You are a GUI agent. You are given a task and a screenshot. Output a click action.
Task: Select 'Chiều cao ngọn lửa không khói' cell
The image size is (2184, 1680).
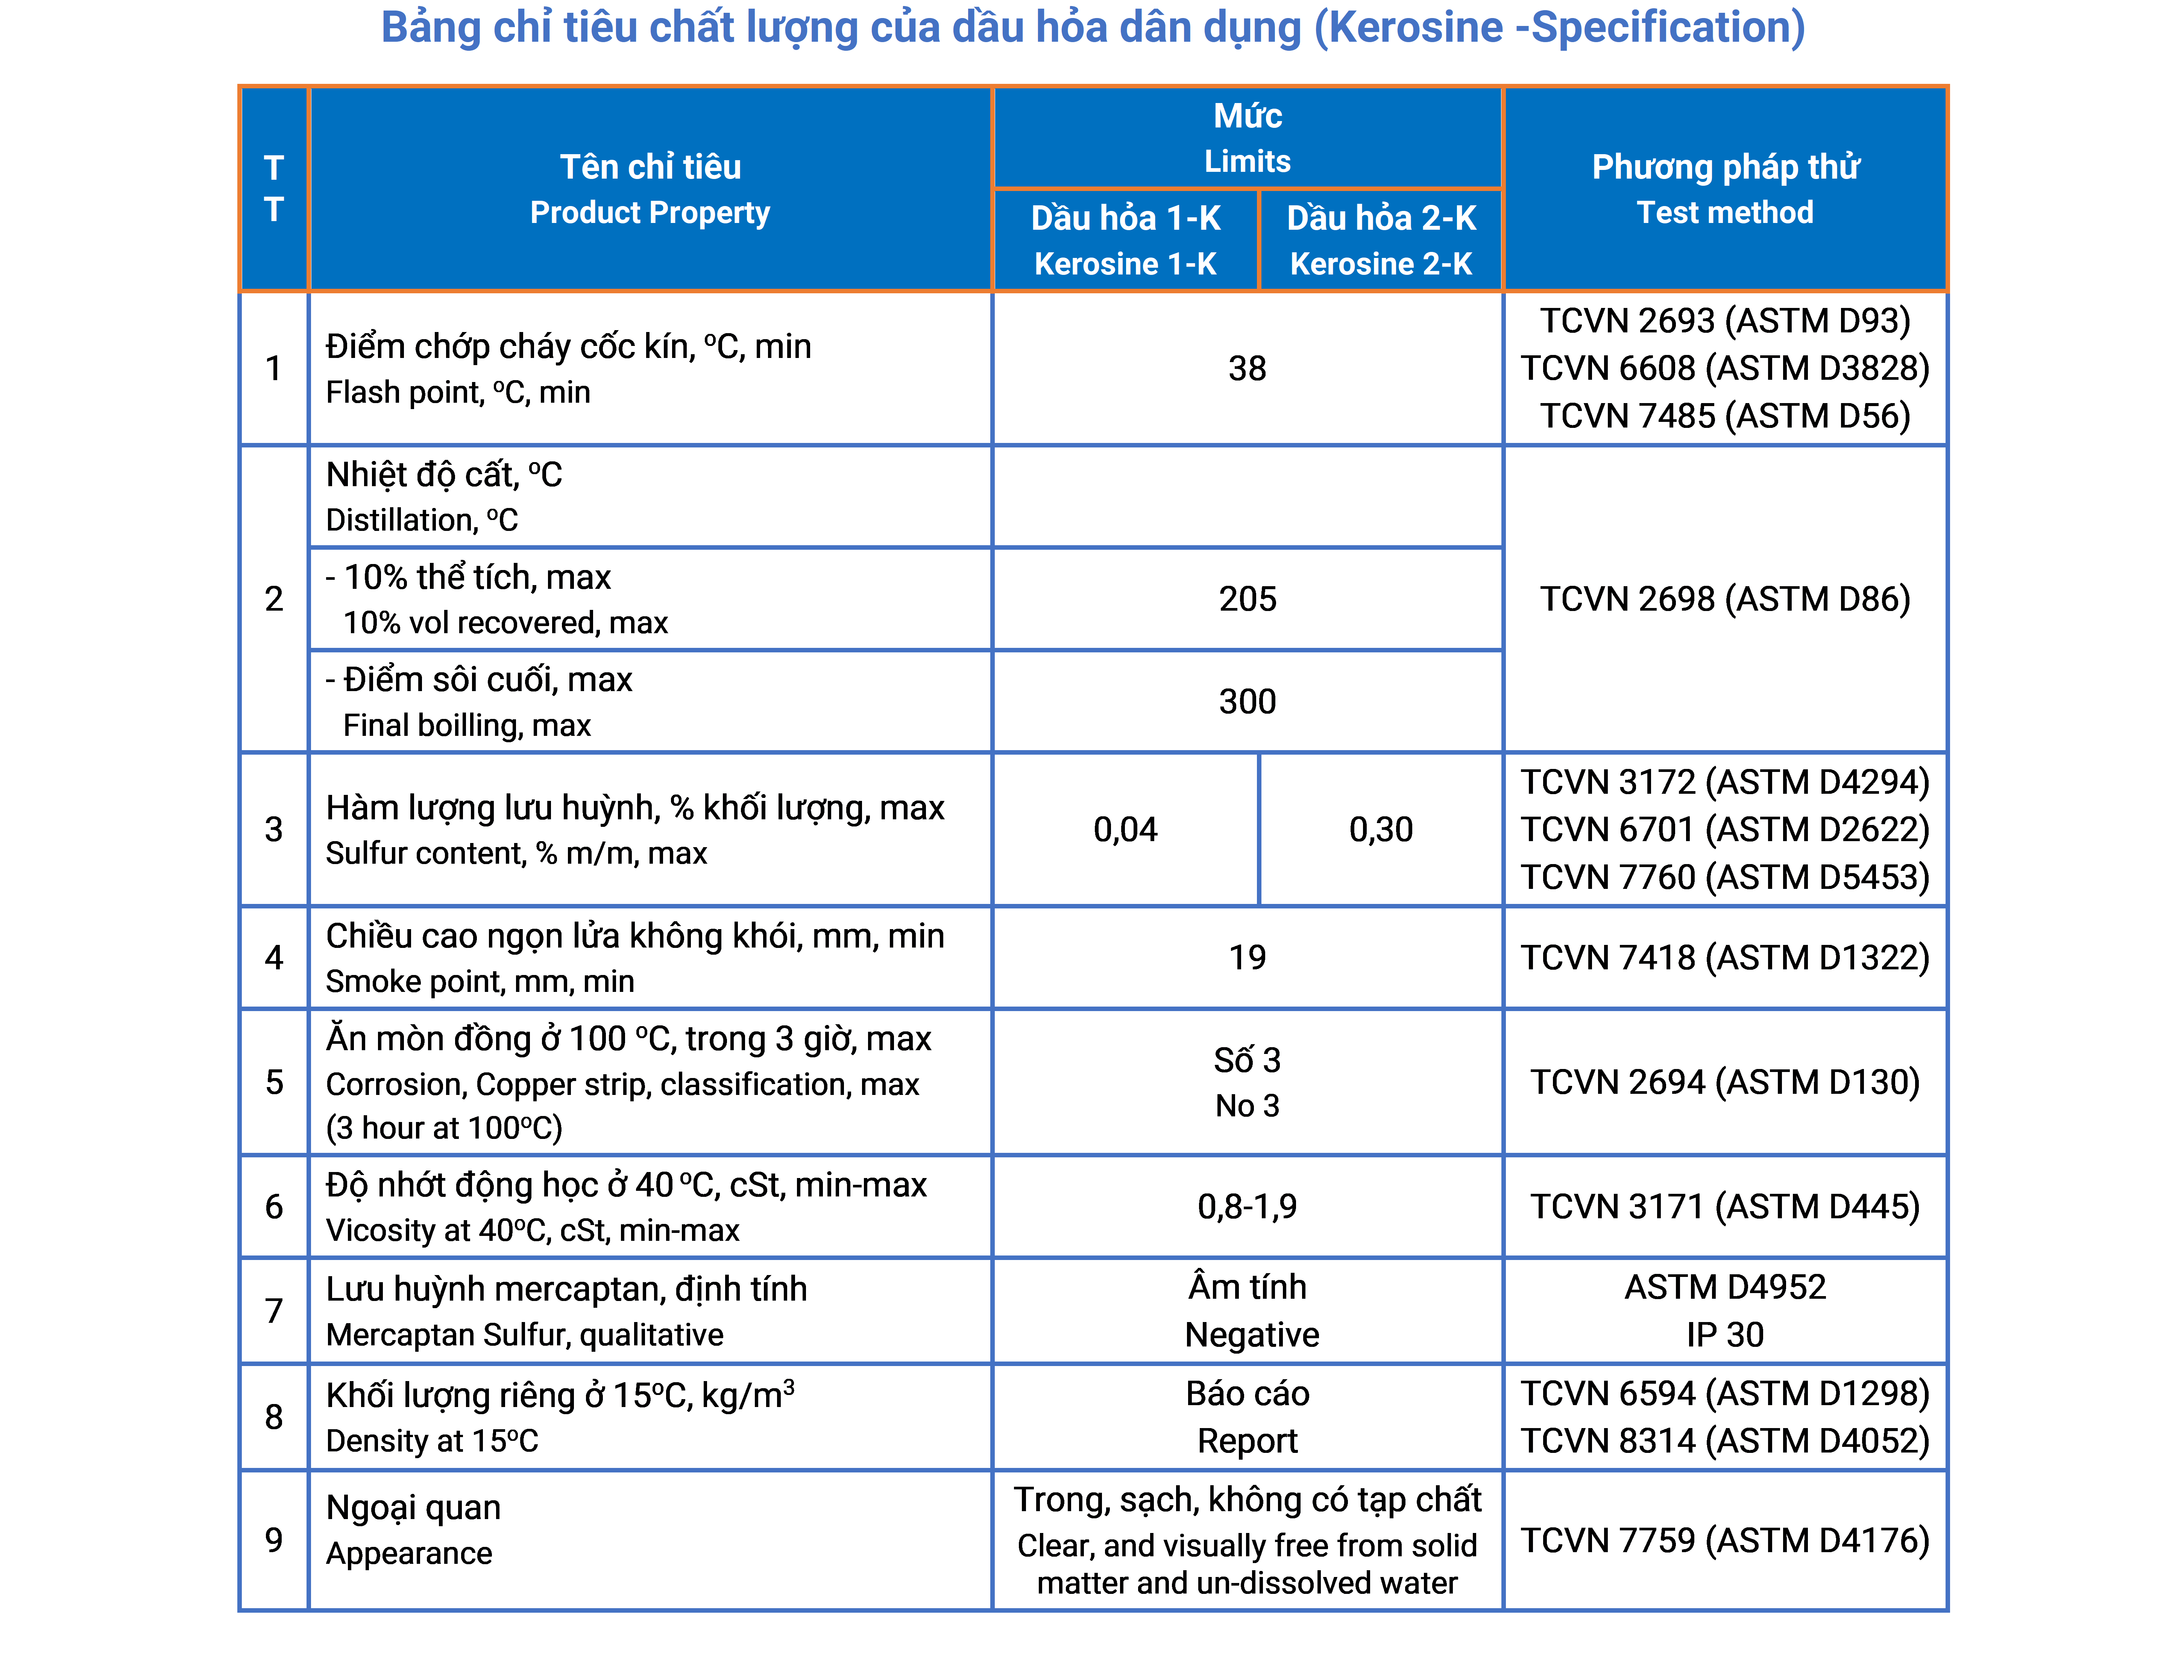(x=650, y=958)
